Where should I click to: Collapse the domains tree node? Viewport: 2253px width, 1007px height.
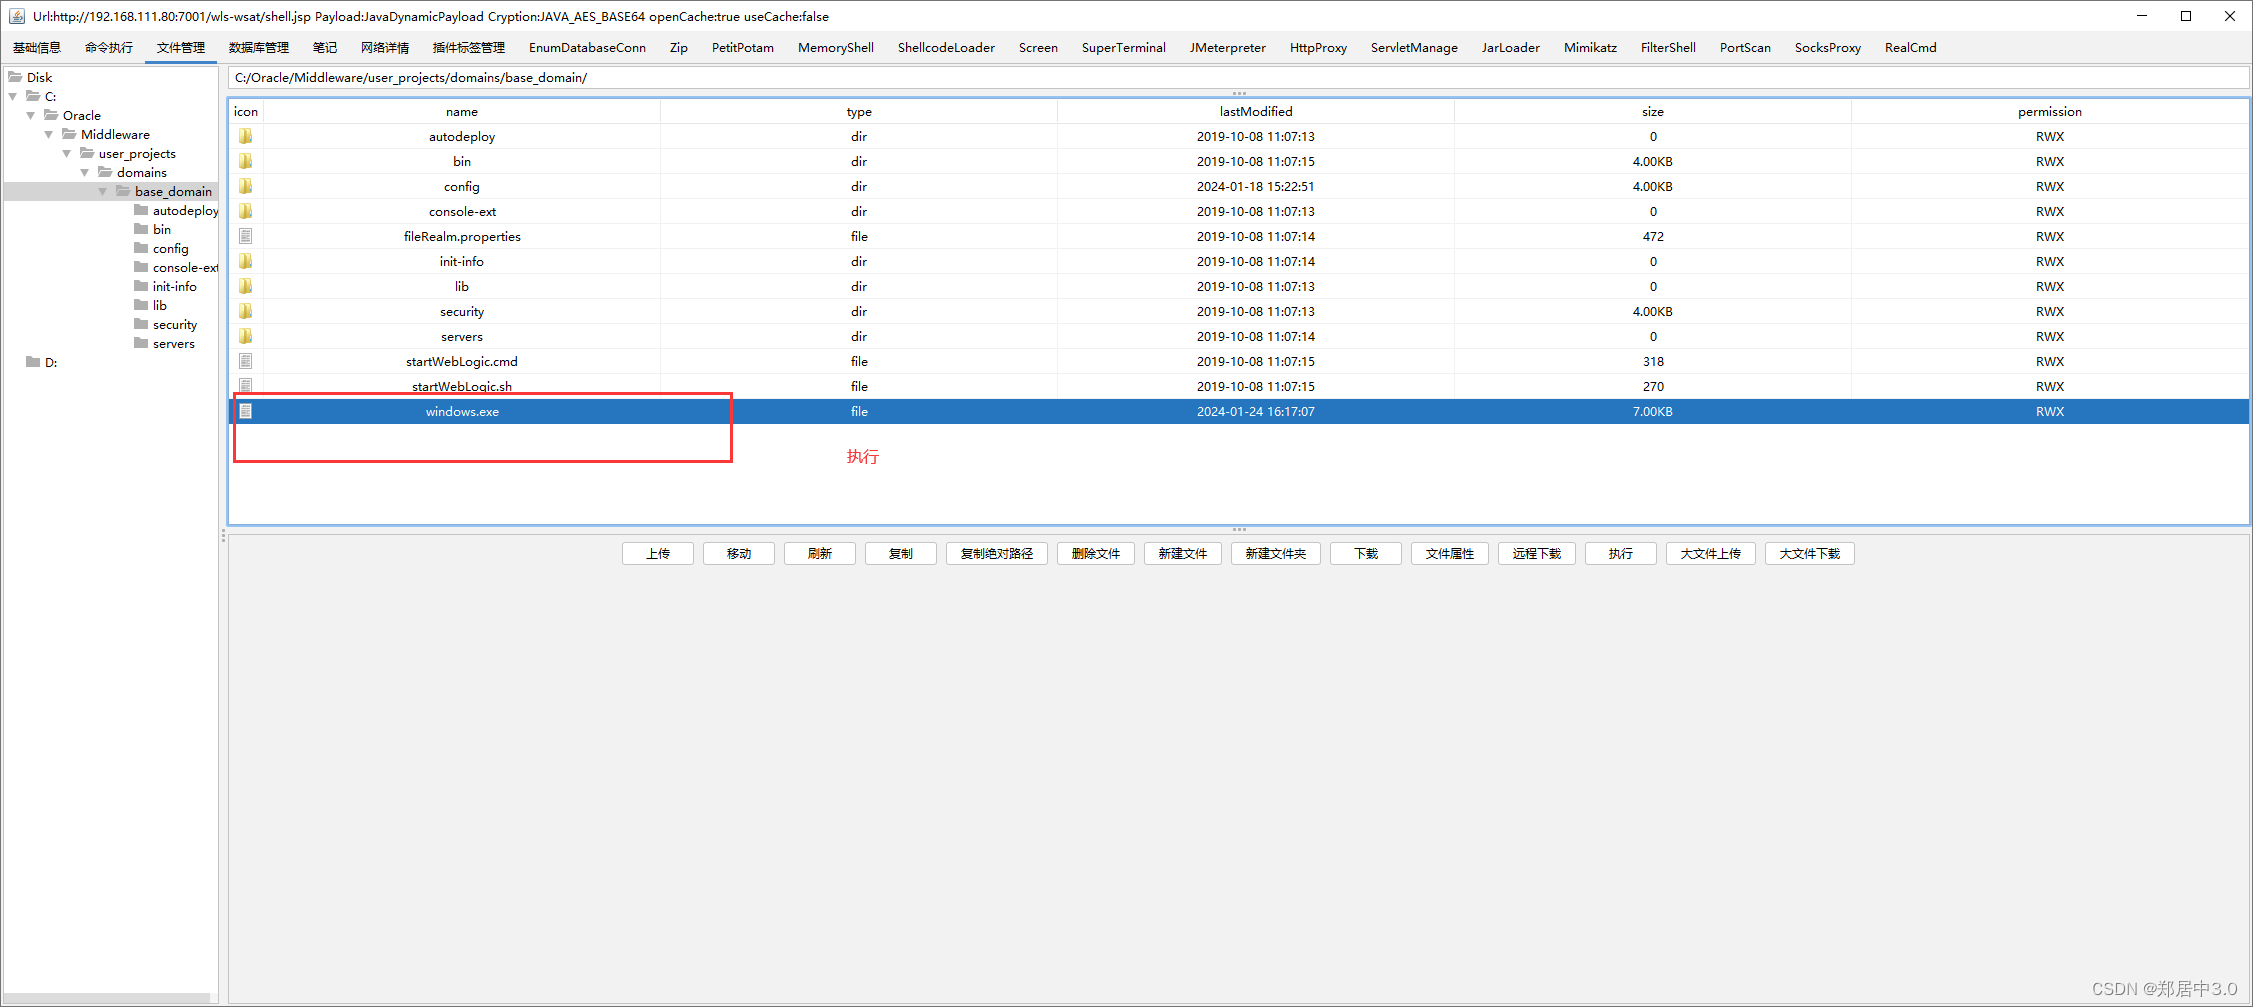(x=85, y=172)
